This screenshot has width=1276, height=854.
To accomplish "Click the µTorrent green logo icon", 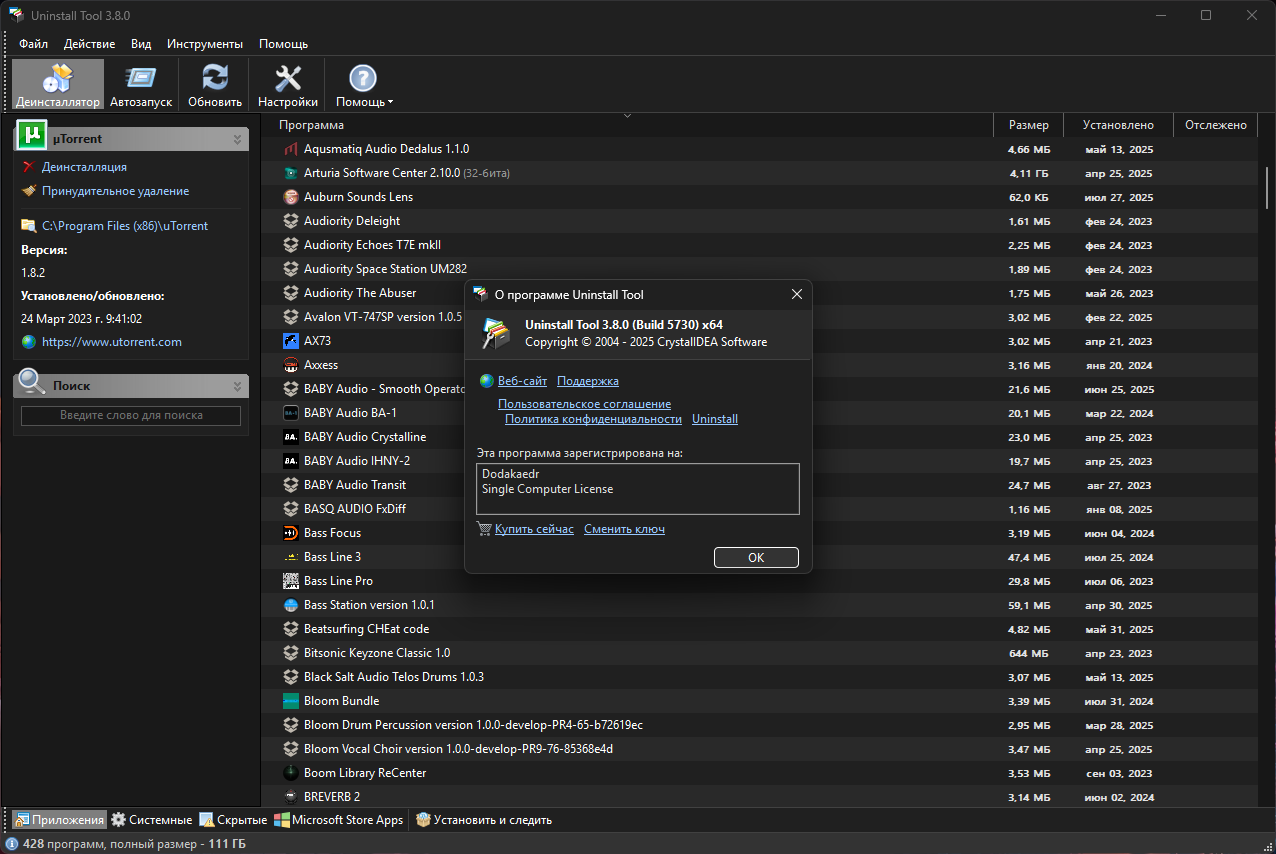I will (x=32, y=134).
